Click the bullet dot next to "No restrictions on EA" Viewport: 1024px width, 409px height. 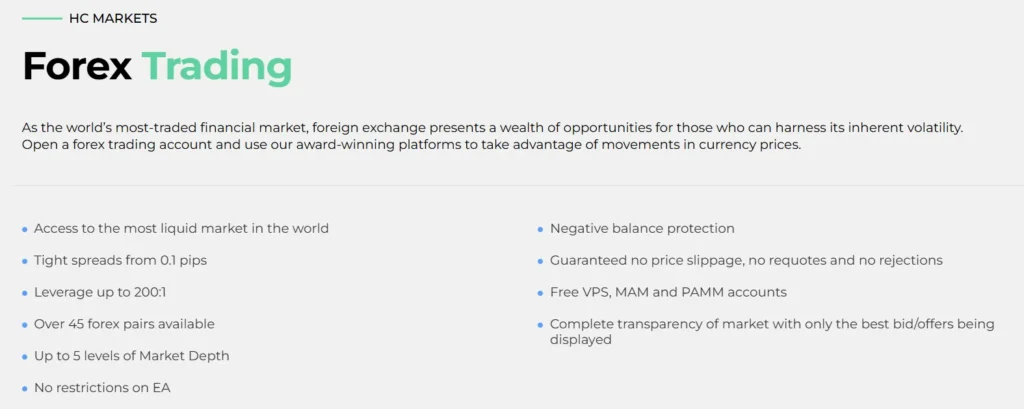coord(25,389)
